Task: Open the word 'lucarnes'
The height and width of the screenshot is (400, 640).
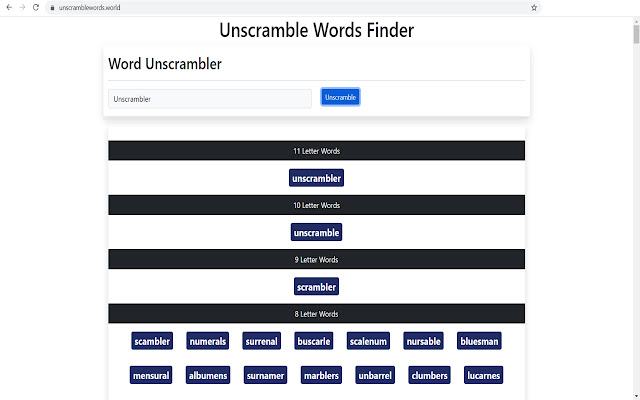Action: tap(484, 375)
